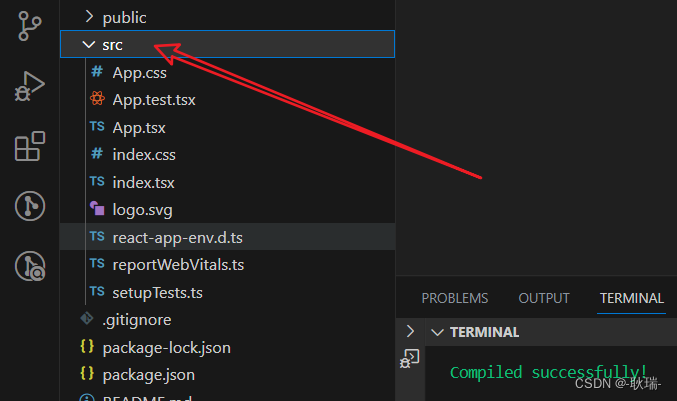
Task: Switch to the OUTPUT panel tab
Action: [x=544, y=298]
